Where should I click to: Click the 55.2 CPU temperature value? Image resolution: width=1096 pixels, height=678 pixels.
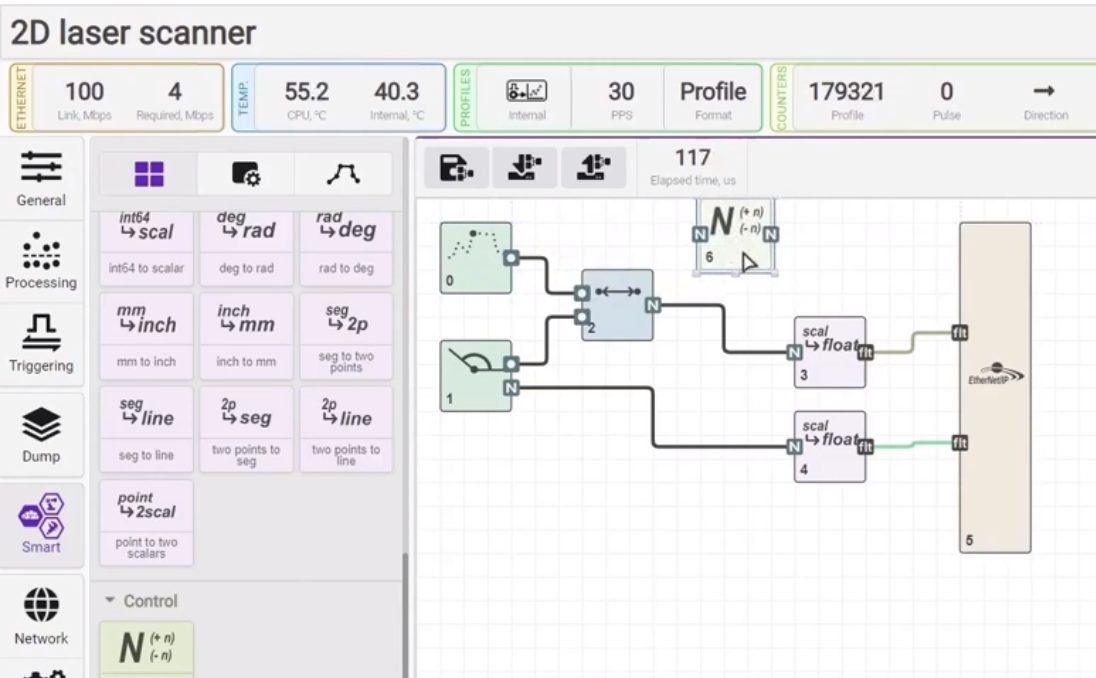[306, 92]
